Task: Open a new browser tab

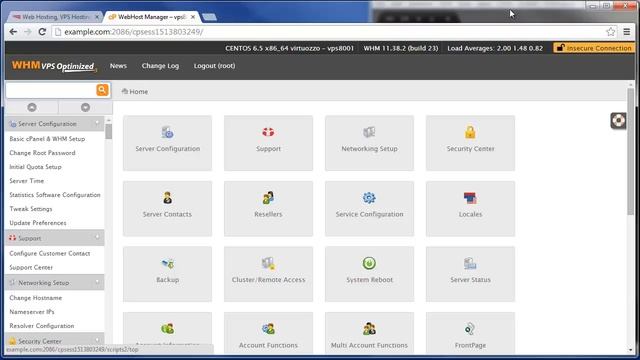Action: point(209,17)
